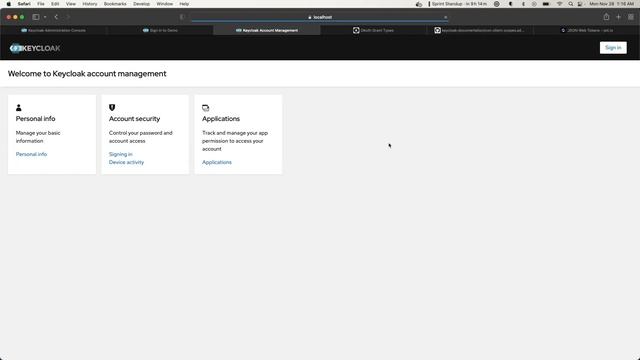Screen dimensions: 640x360
Task: Click the localhost address bar
Action: point(320,17)
